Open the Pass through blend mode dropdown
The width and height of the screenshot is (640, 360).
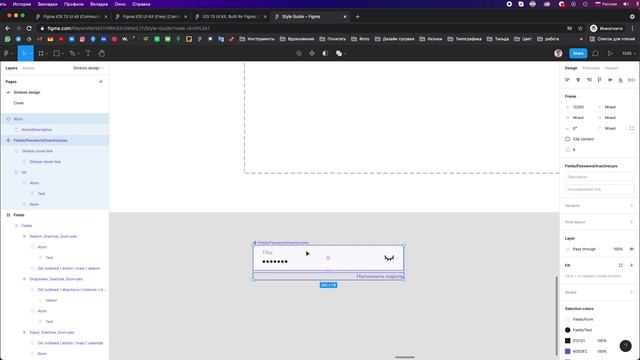(586, 249)
